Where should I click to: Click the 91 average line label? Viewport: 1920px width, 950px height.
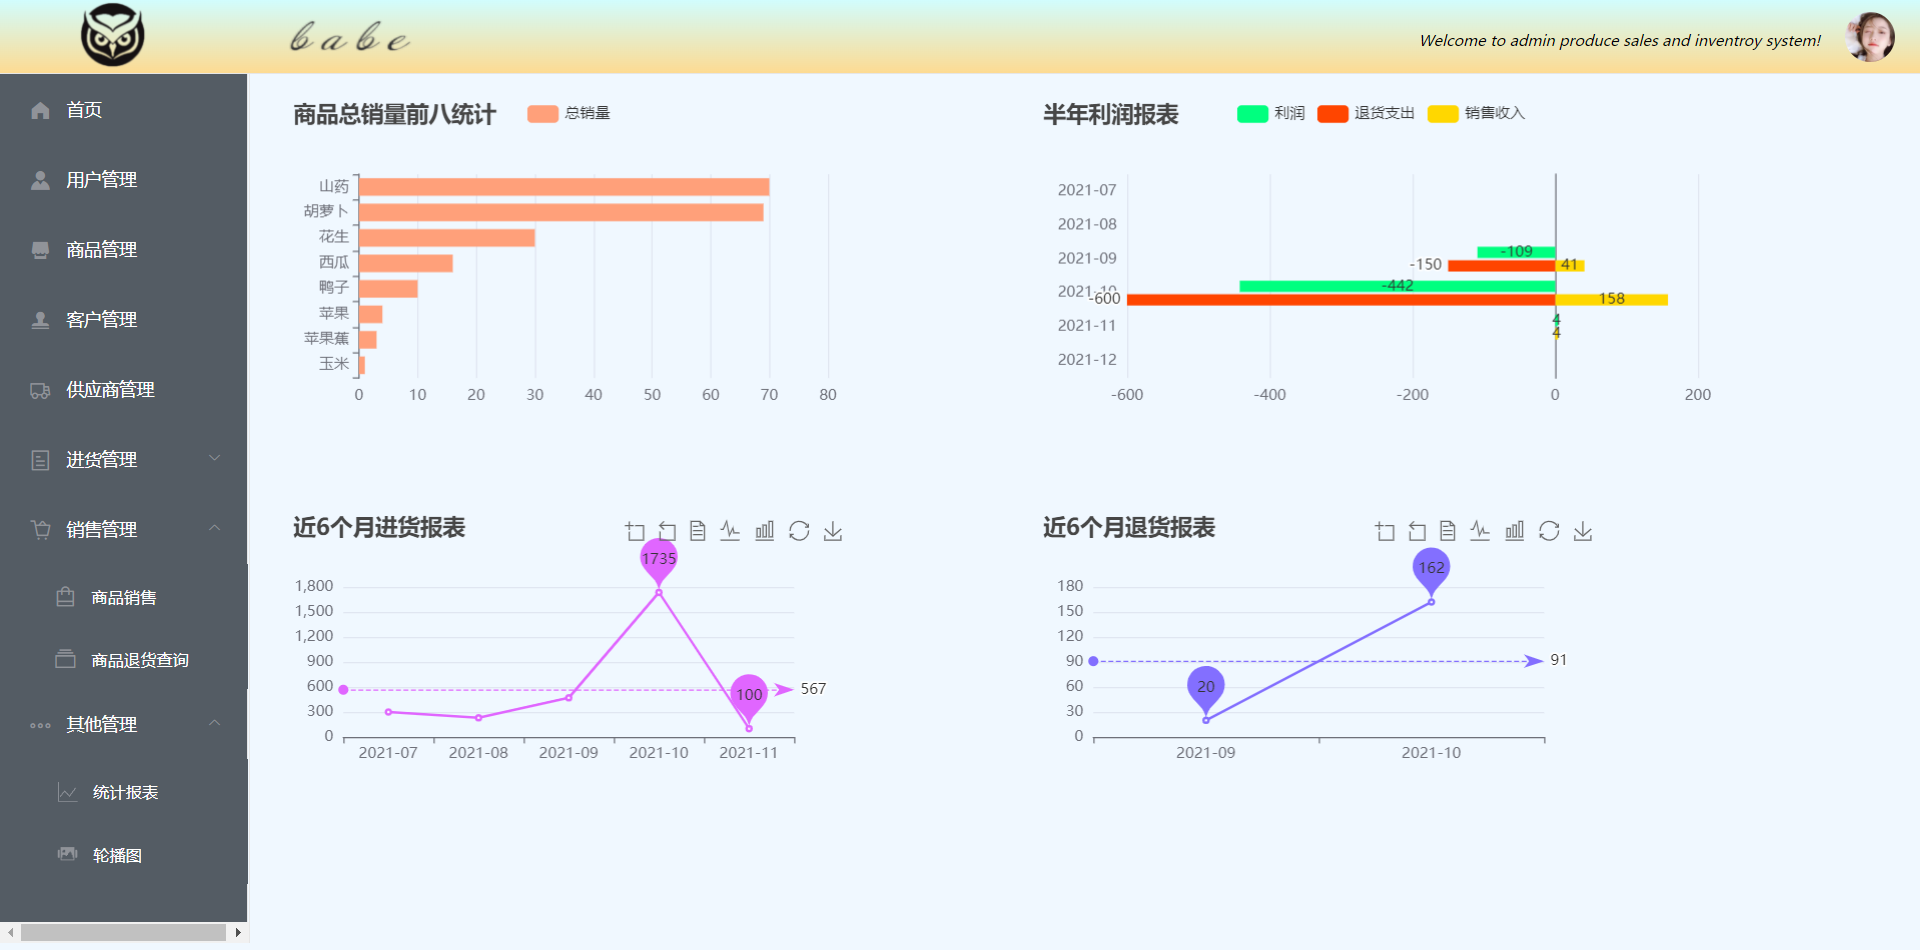pos(1558,660)
